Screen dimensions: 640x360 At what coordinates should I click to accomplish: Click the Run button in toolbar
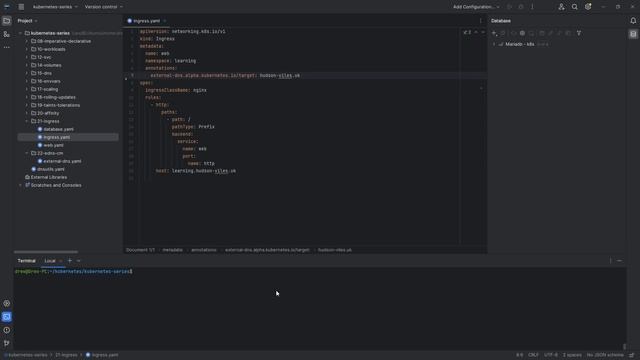509,7
